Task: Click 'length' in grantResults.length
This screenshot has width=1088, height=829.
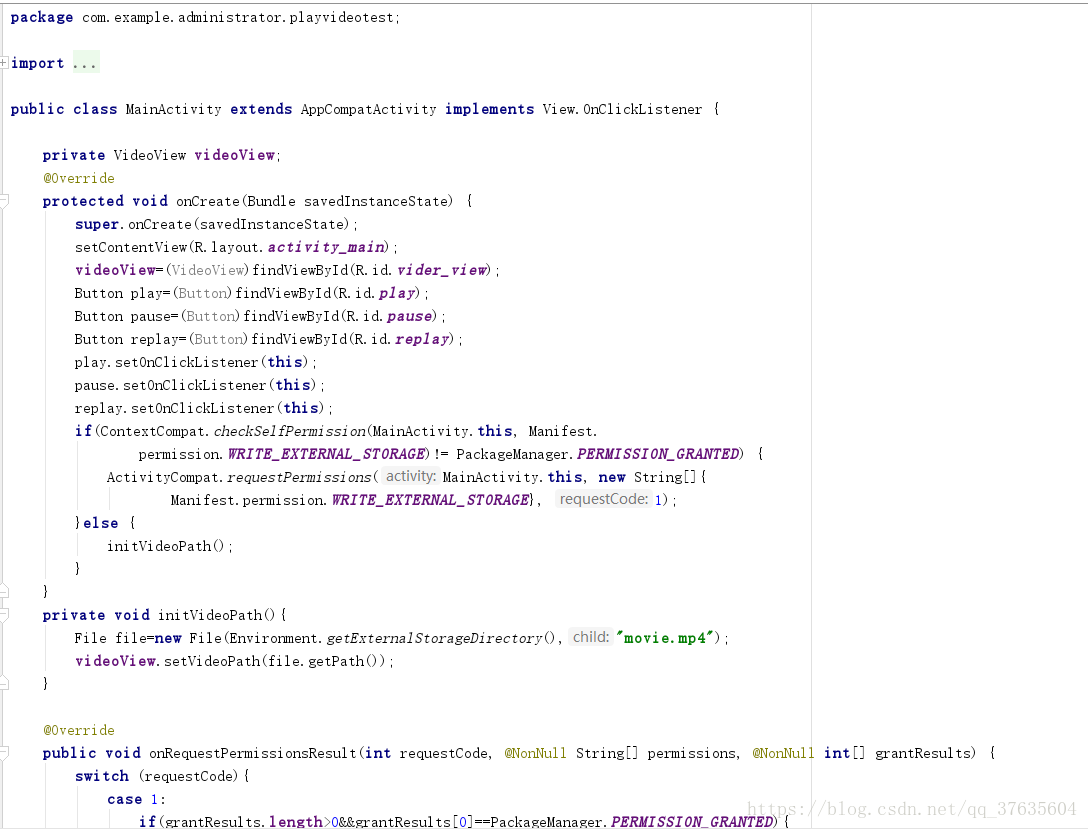Action: (296, 822)
